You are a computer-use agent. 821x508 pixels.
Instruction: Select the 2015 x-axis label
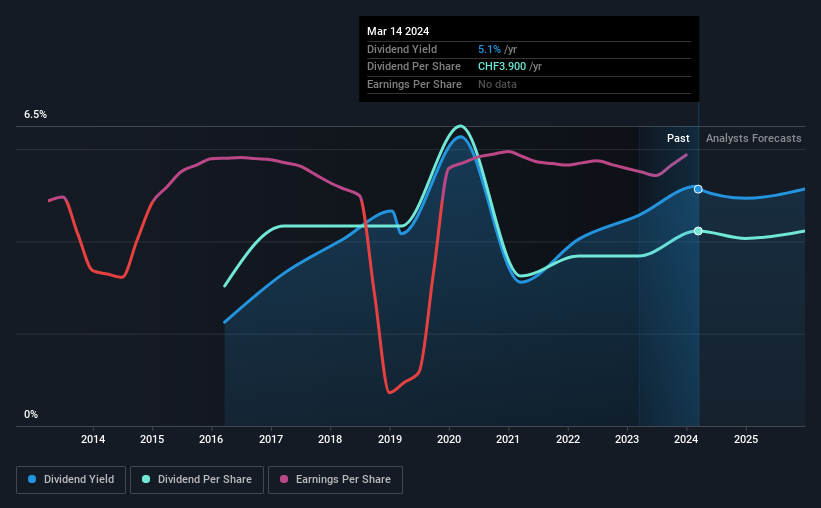(152, 439)
